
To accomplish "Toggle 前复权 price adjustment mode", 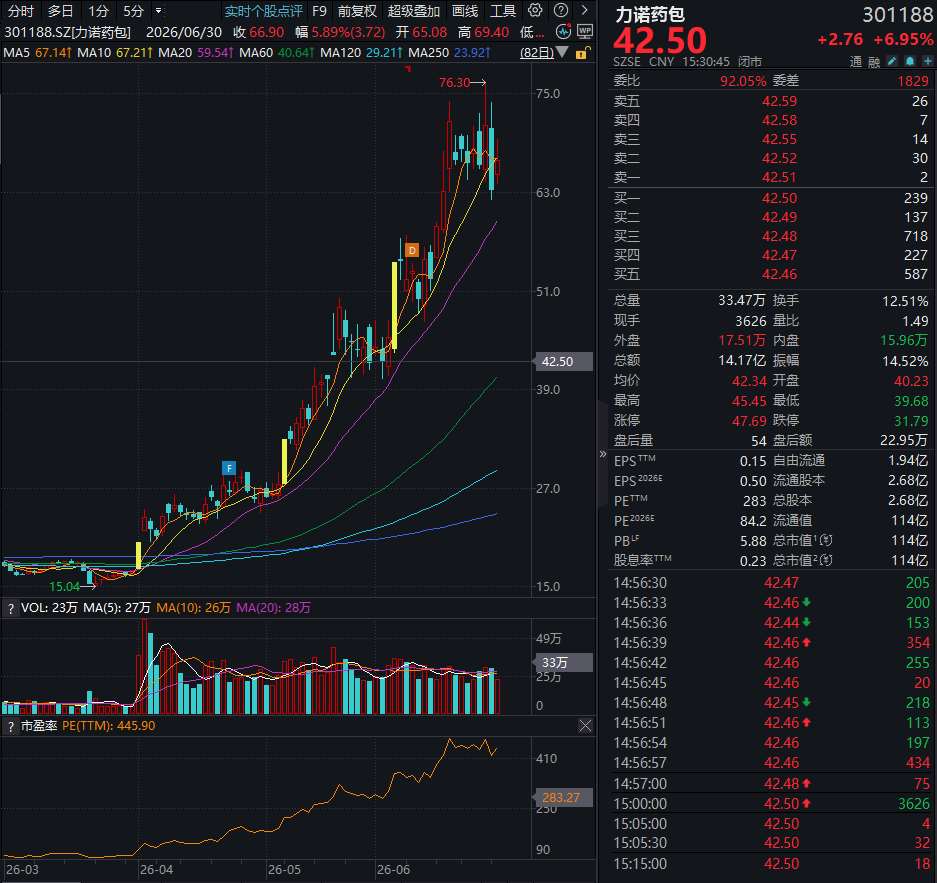I will coord(357,11).
